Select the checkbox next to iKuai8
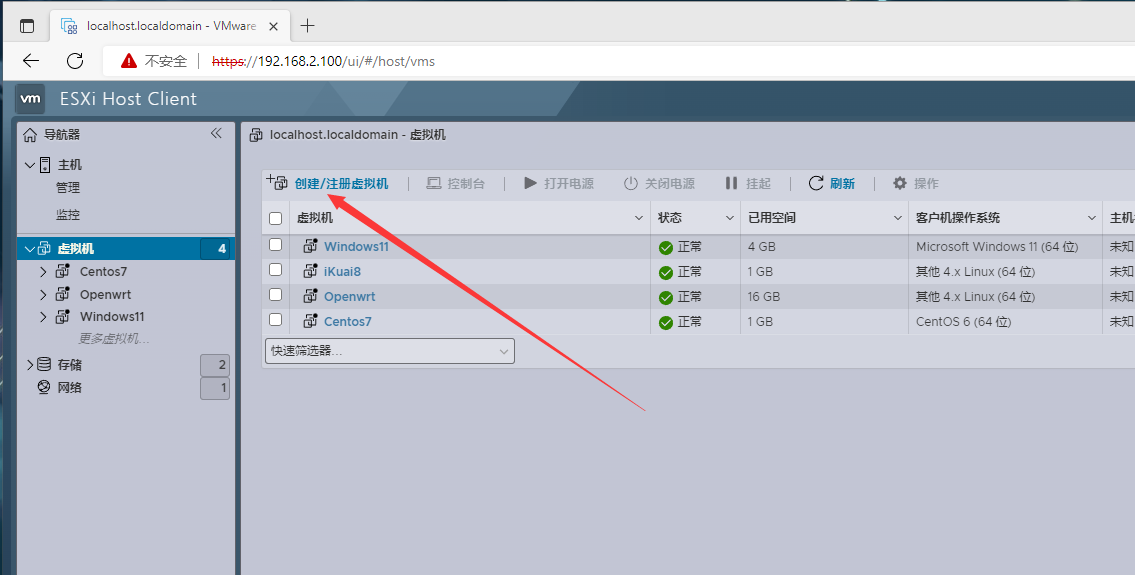 click(276, 270)
